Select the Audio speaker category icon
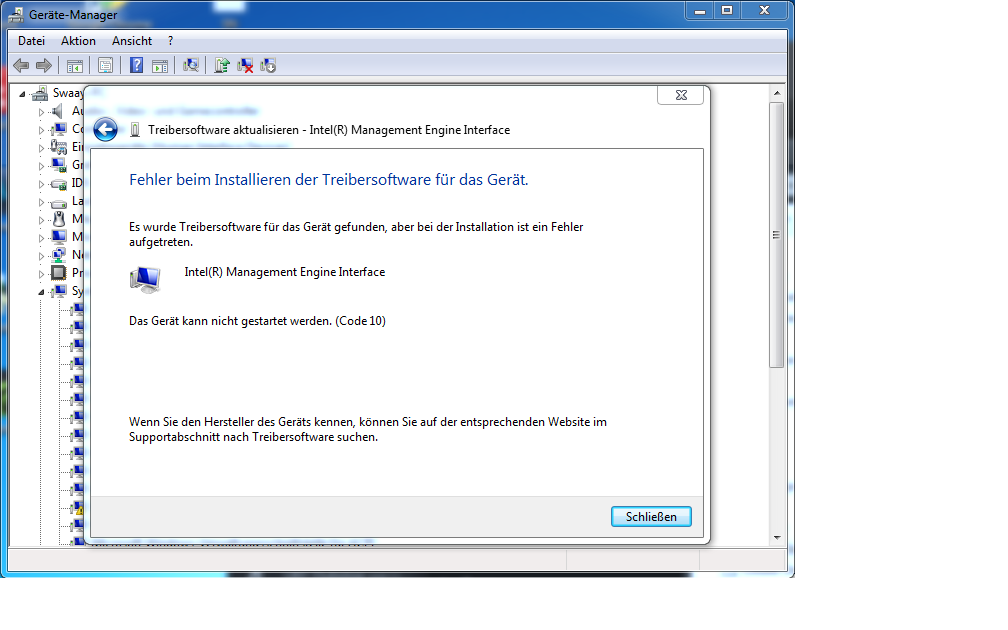 click(58, 112)
